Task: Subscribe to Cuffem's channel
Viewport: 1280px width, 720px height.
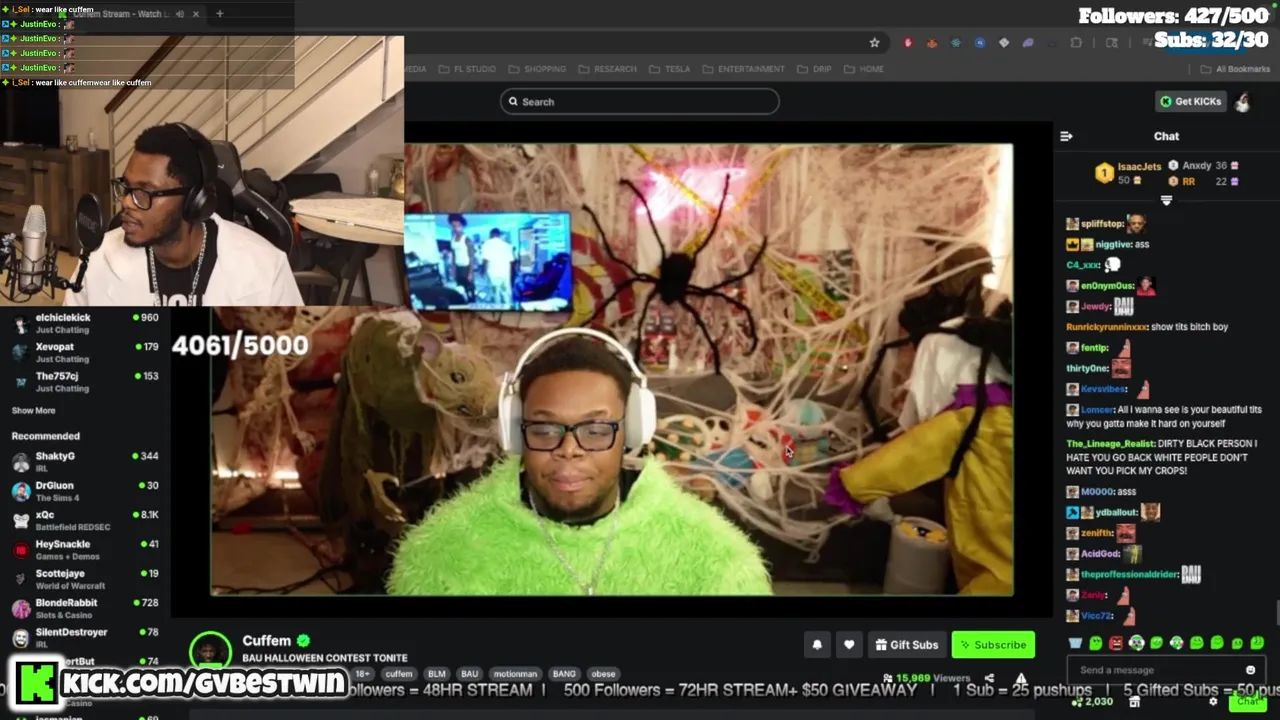Action: [993, 645]
